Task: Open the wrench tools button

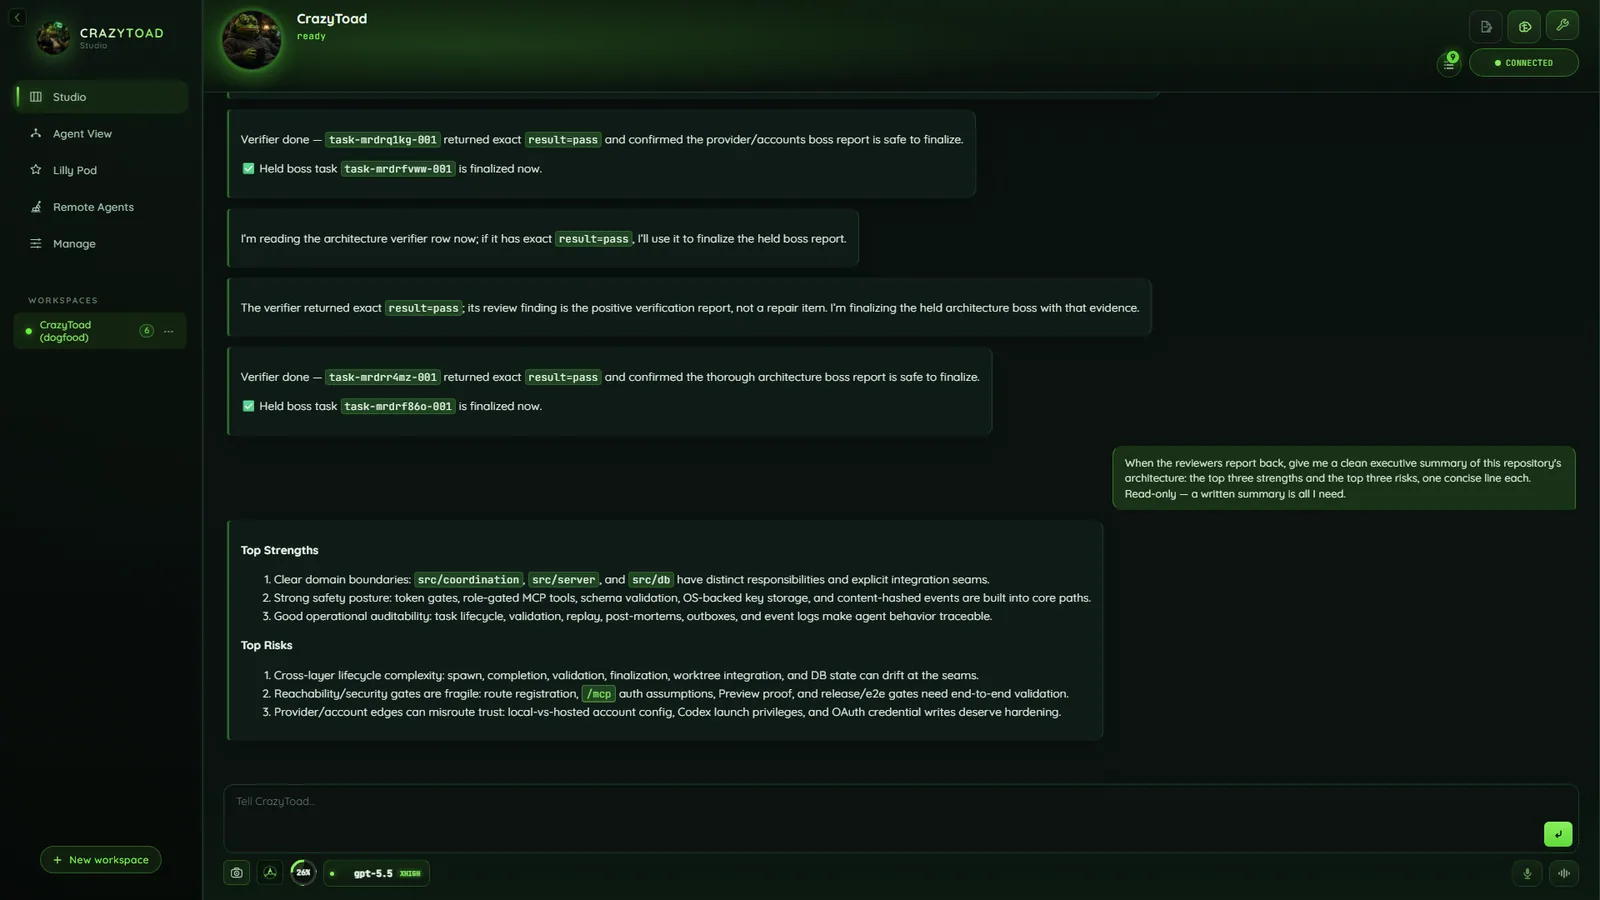Action: click(1562, 25)
